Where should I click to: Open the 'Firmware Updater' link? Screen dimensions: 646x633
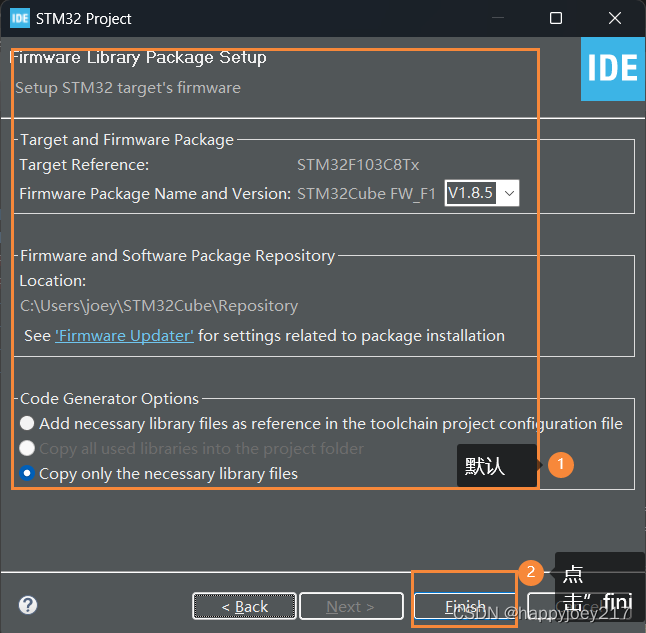(124, 336)
